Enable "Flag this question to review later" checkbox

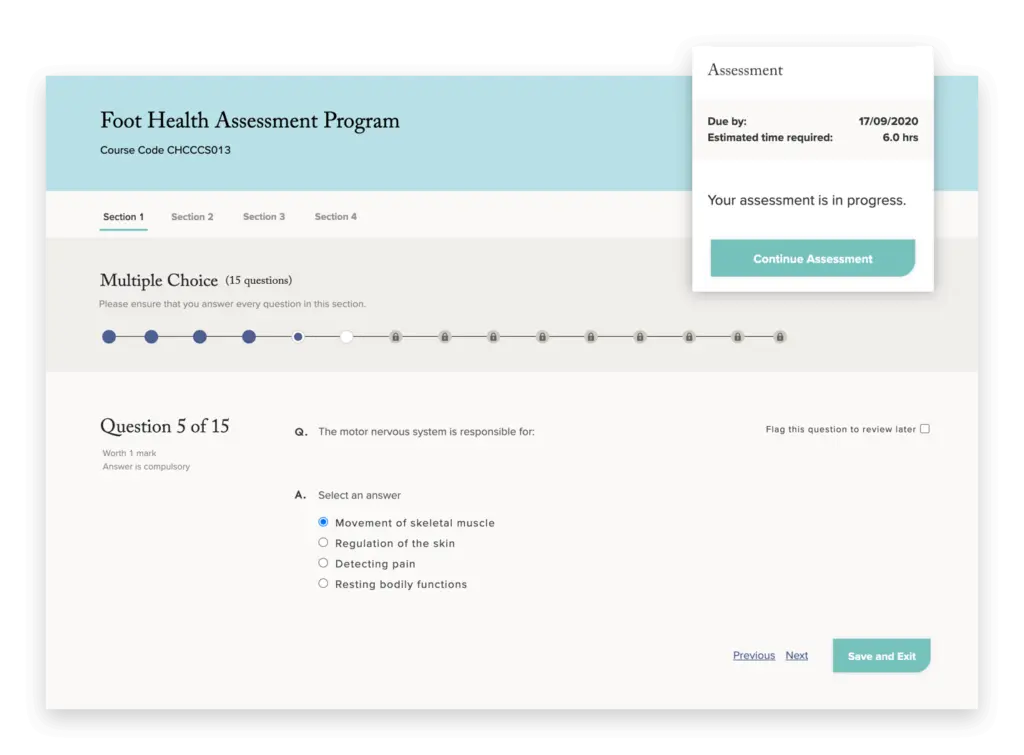coord(924,429)
